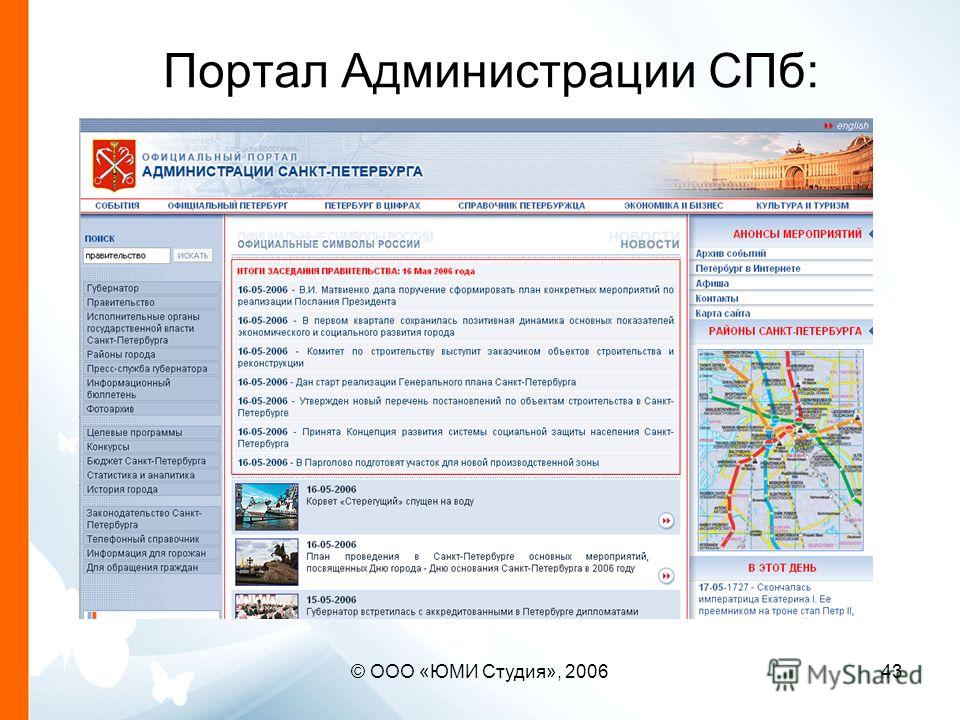Open Пресс-служба губернатора sidebar link
This screenshot has height=720, width=960.
pyautogui.click(x=151, y=369)
